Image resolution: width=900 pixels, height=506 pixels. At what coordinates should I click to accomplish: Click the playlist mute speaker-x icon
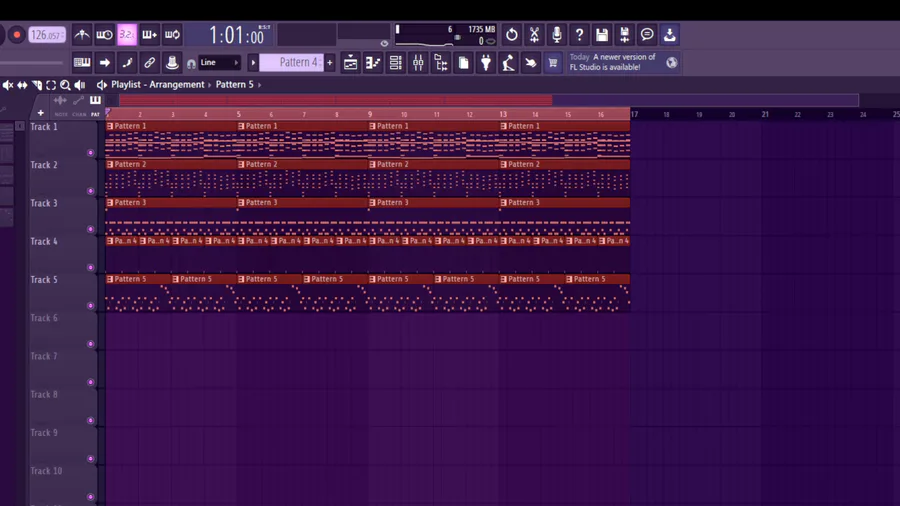click(7, 85)
